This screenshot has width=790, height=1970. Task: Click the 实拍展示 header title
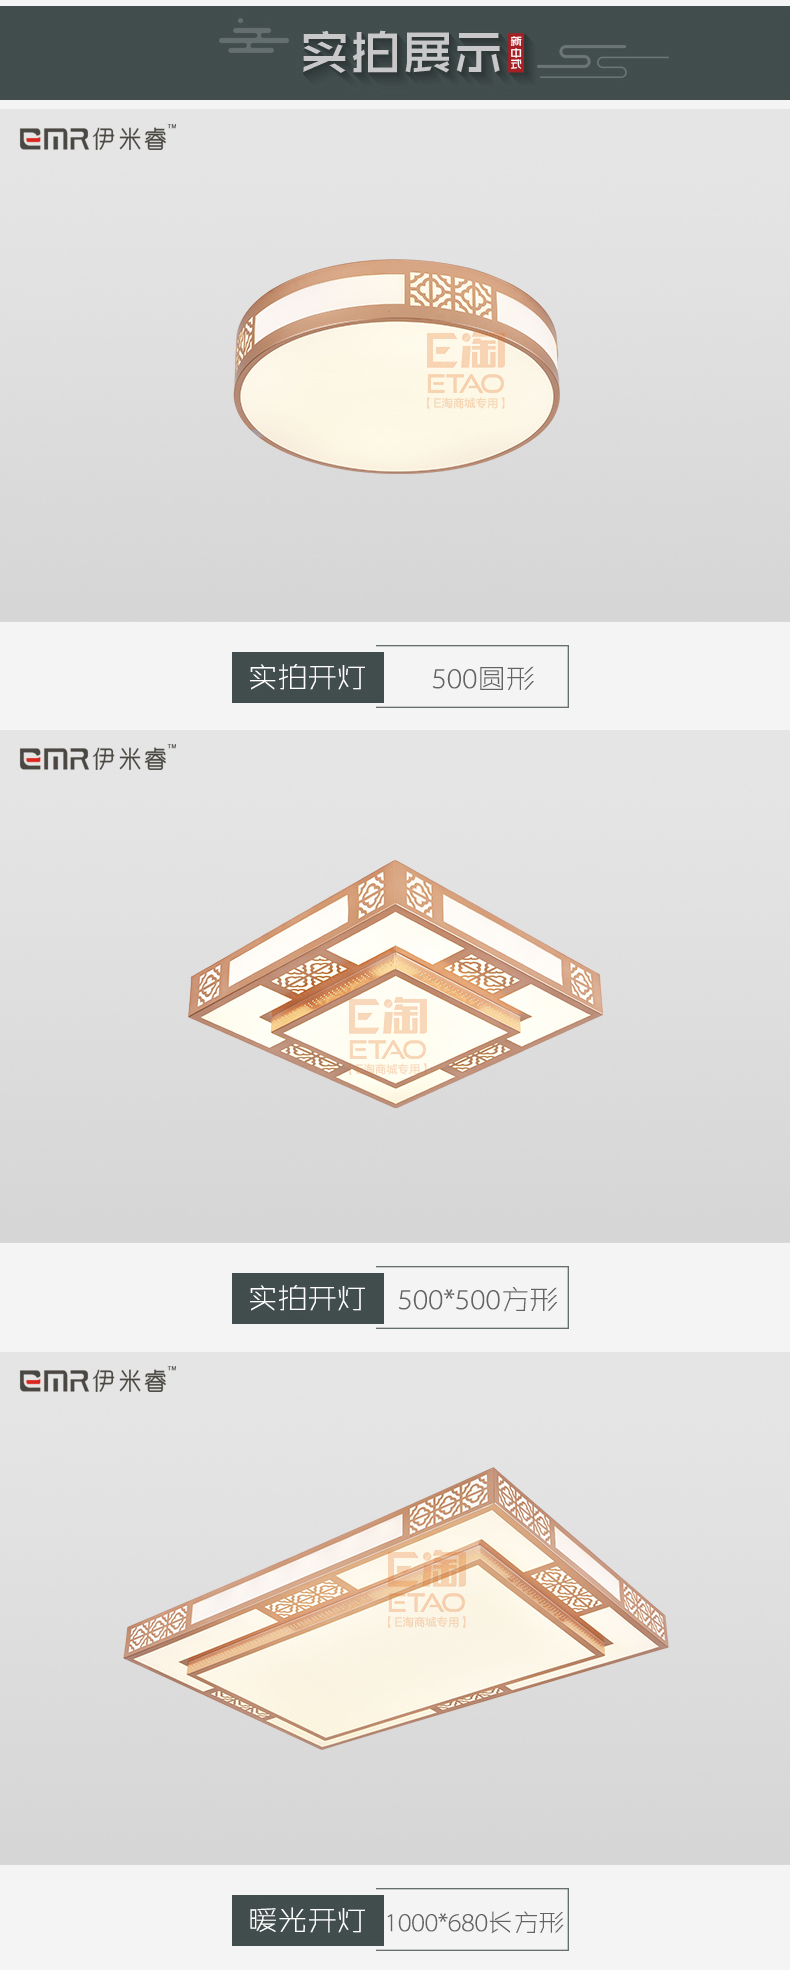(x=401, y=53)
